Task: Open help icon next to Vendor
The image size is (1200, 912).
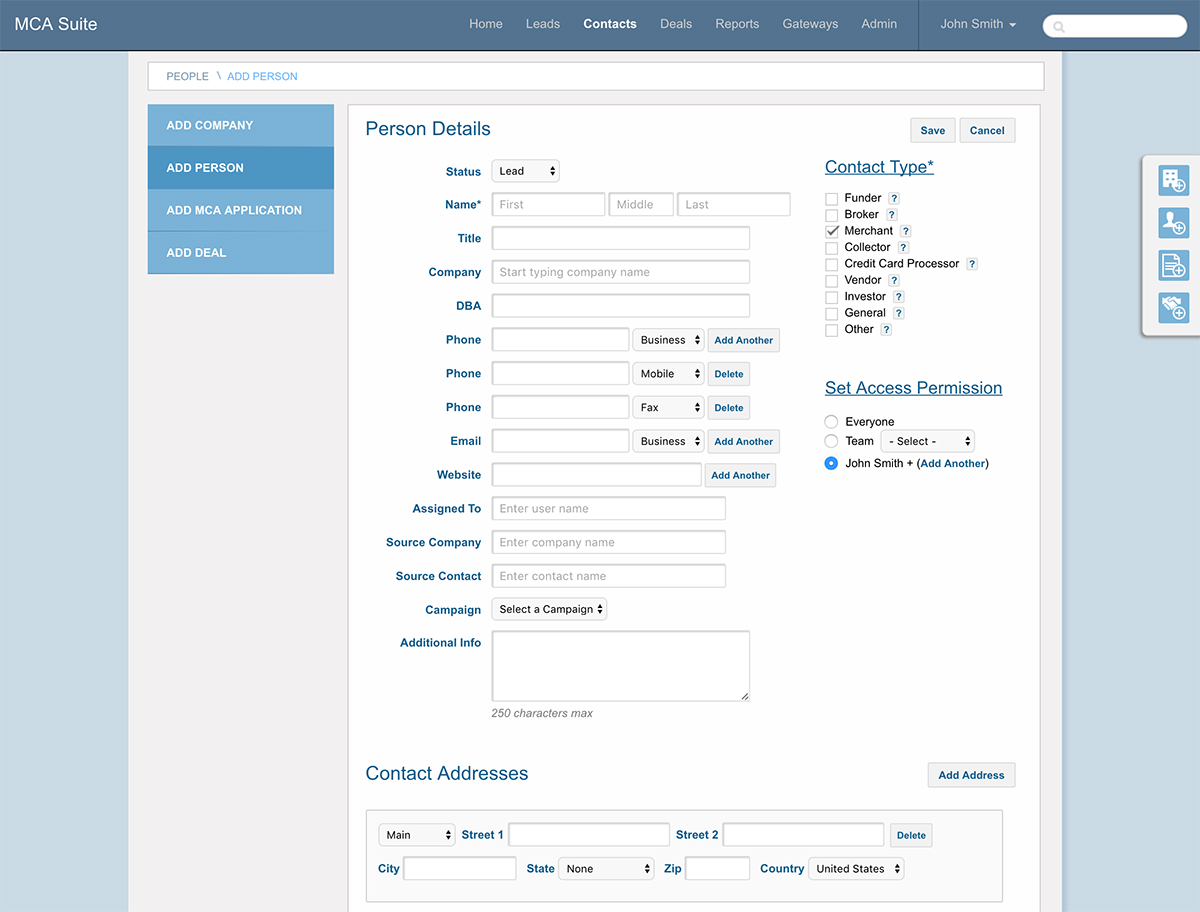Action: (x=894, y=281)
